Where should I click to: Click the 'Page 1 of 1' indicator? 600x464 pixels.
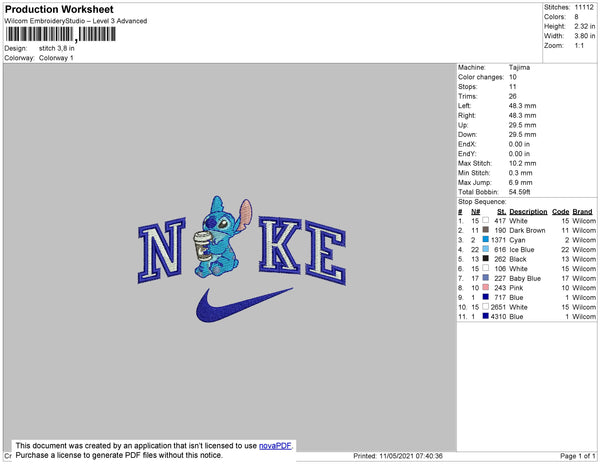click(x=577, y=456)
